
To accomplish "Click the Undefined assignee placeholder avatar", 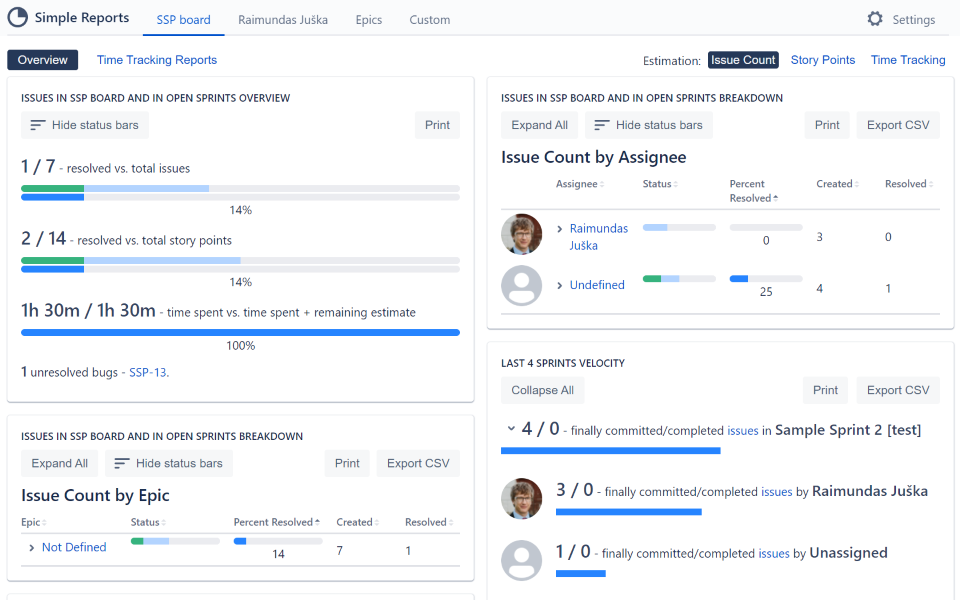I will (x=521, y=286).
